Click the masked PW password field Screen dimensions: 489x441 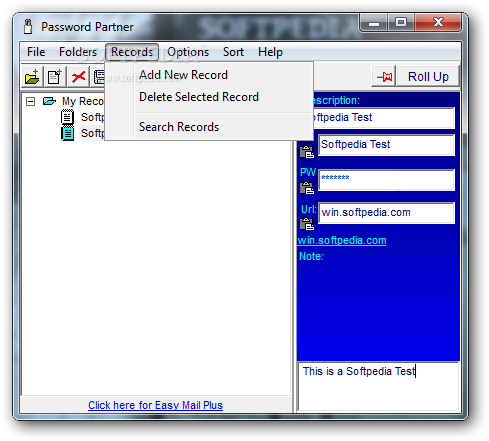coord(387,180)
